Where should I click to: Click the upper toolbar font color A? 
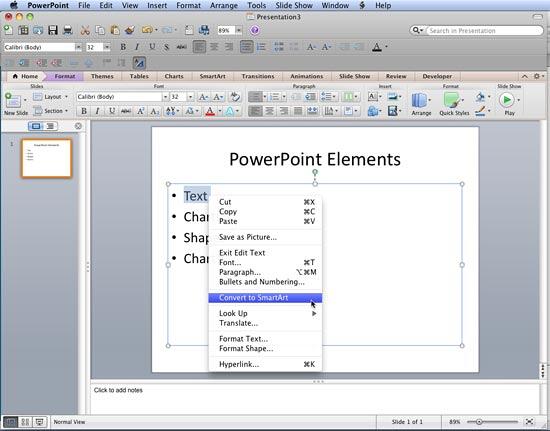[377, 47]
